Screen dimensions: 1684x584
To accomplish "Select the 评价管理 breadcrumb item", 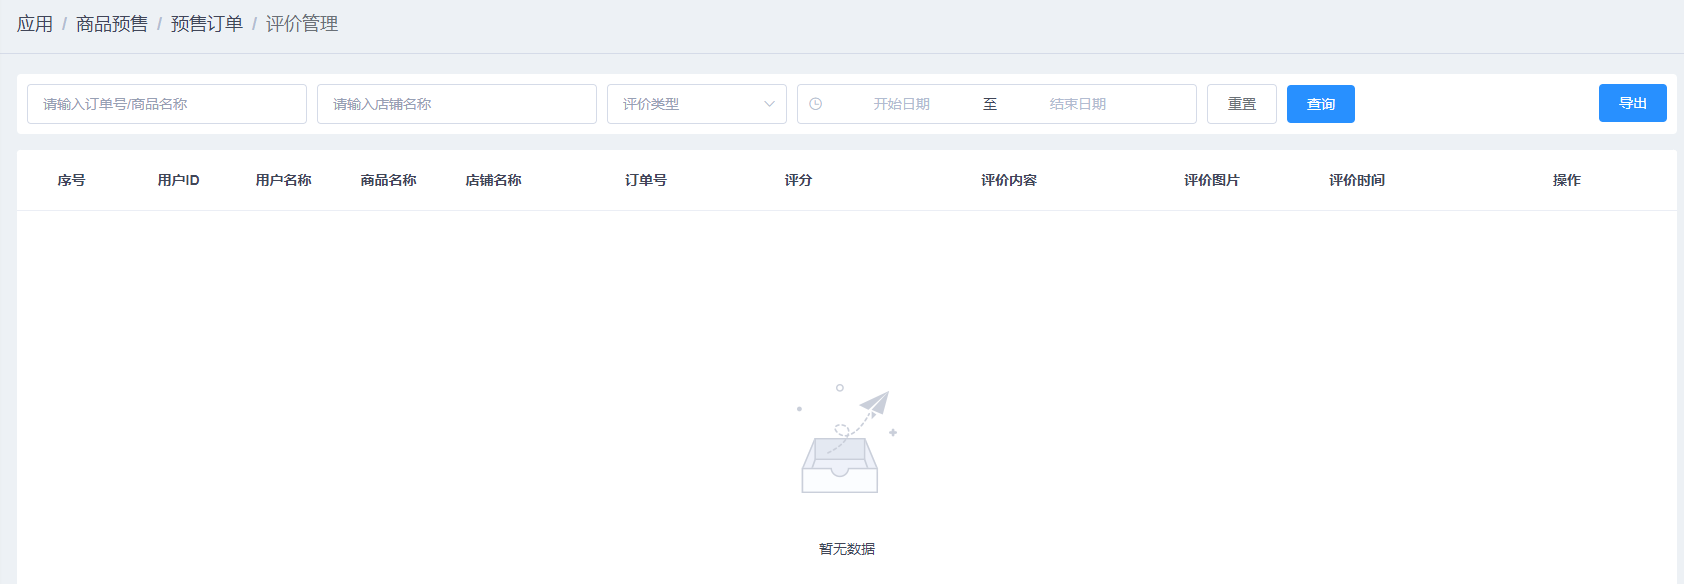I will pyautogui.click(x=302, y=24).
